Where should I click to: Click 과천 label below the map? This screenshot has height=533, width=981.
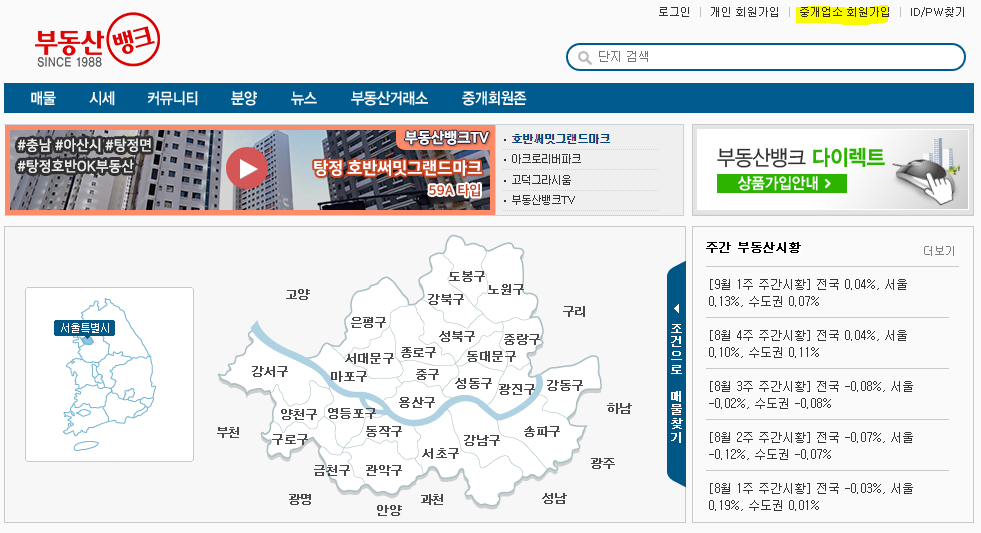point(432,499)
